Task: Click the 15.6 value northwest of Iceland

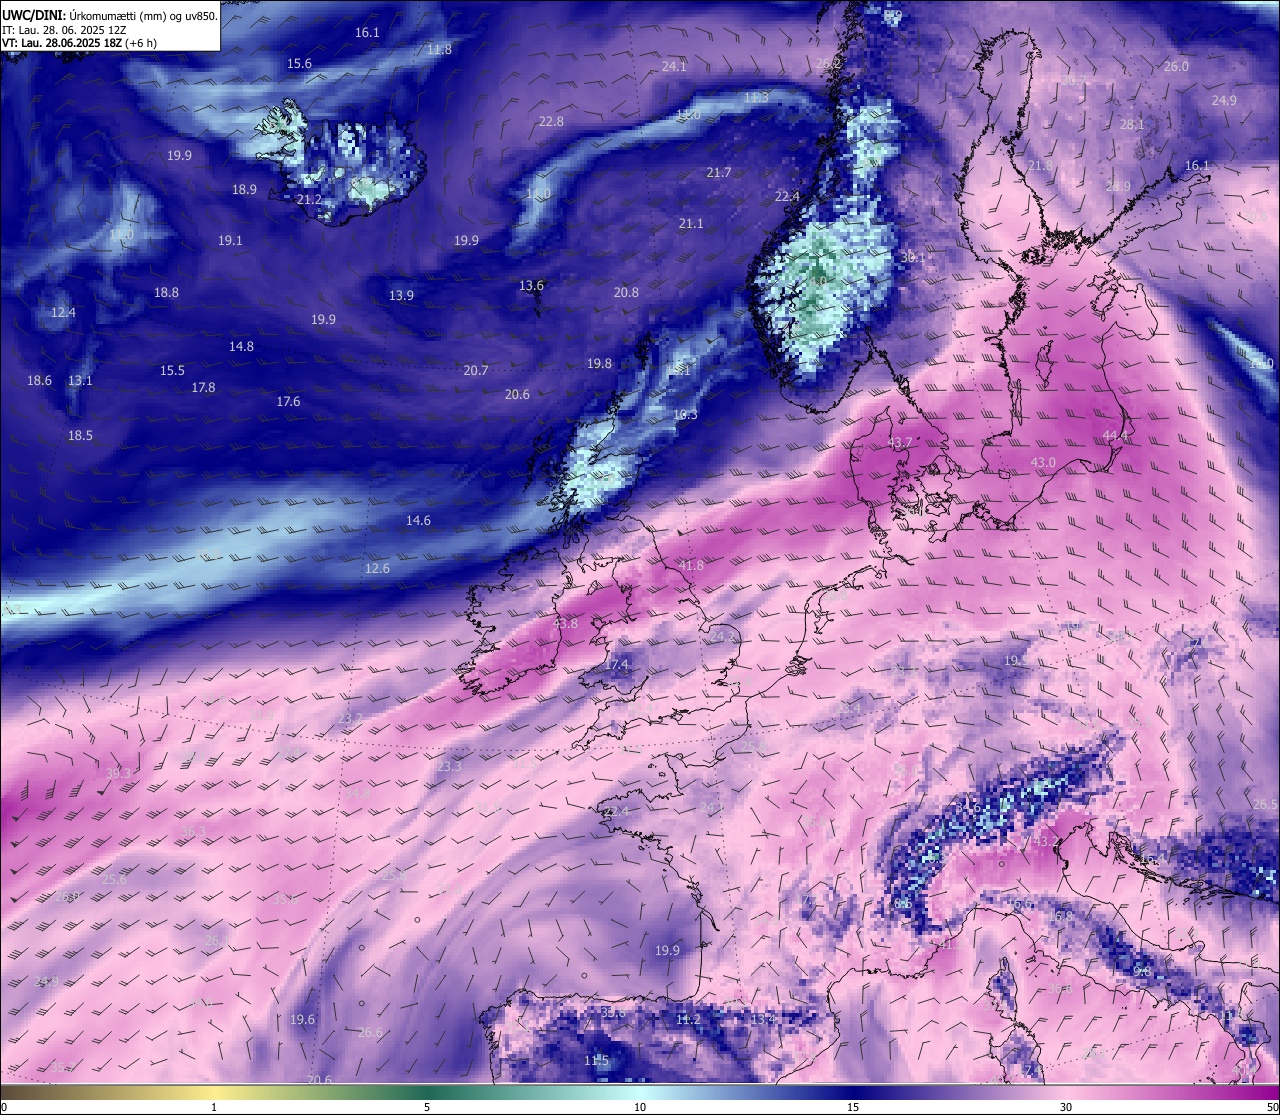Action: pos(299,64)
